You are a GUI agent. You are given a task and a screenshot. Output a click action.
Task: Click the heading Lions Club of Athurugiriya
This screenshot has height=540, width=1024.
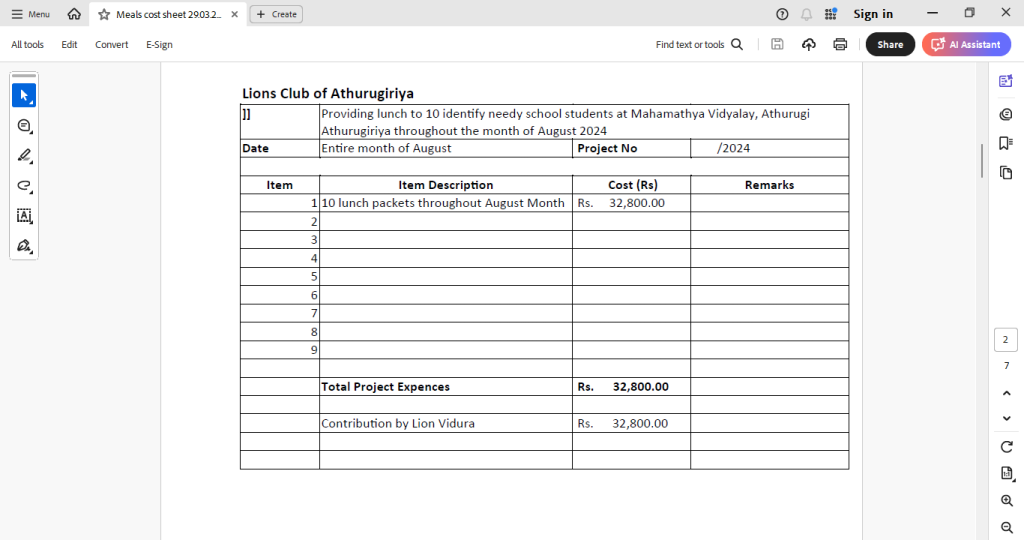point(328,93)
